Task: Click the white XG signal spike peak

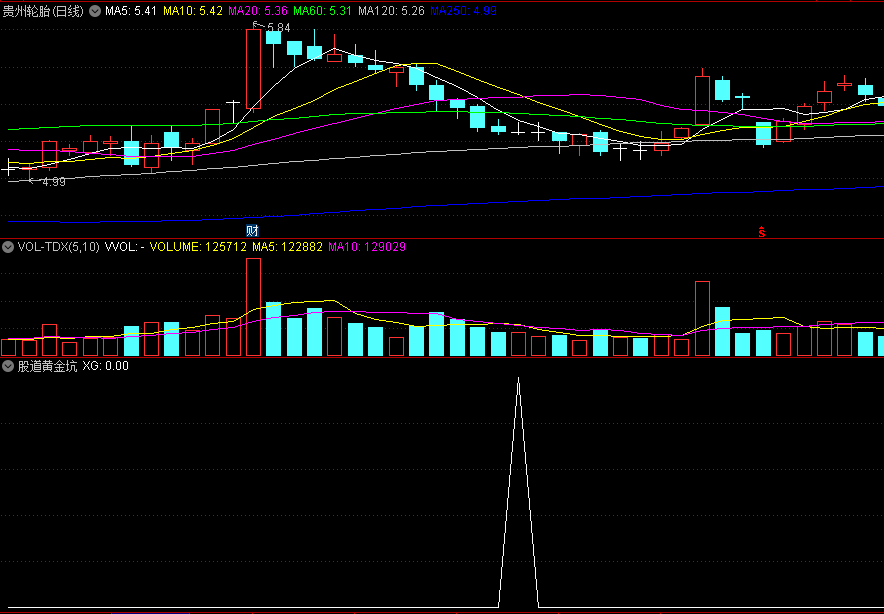Action: 519,378
